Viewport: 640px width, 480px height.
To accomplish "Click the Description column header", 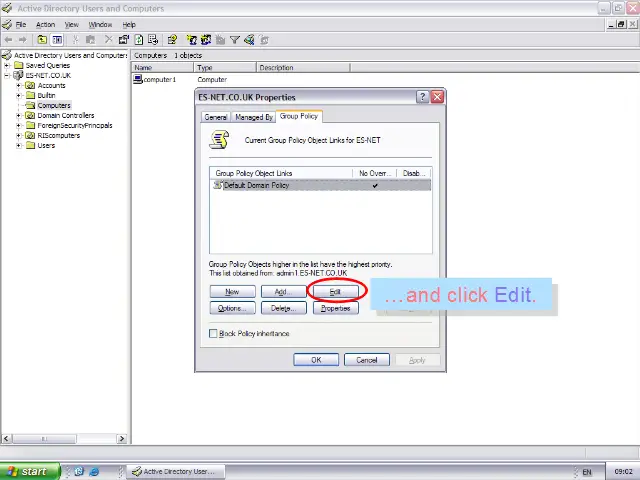I will (303, 67).
